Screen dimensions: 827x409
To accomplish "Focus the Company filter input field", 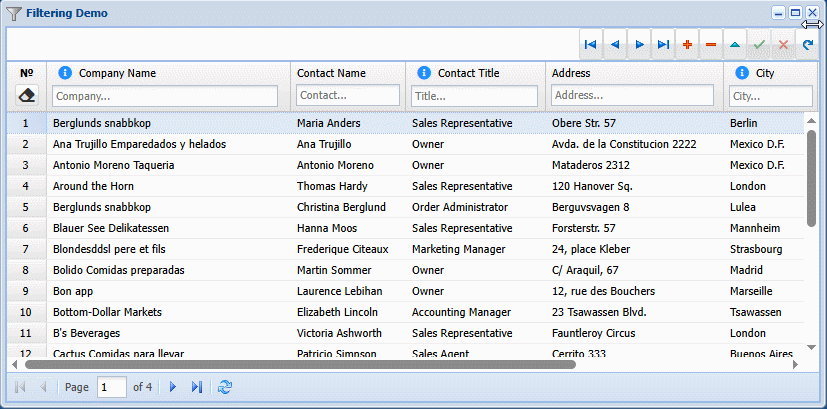I will [165, 96].
